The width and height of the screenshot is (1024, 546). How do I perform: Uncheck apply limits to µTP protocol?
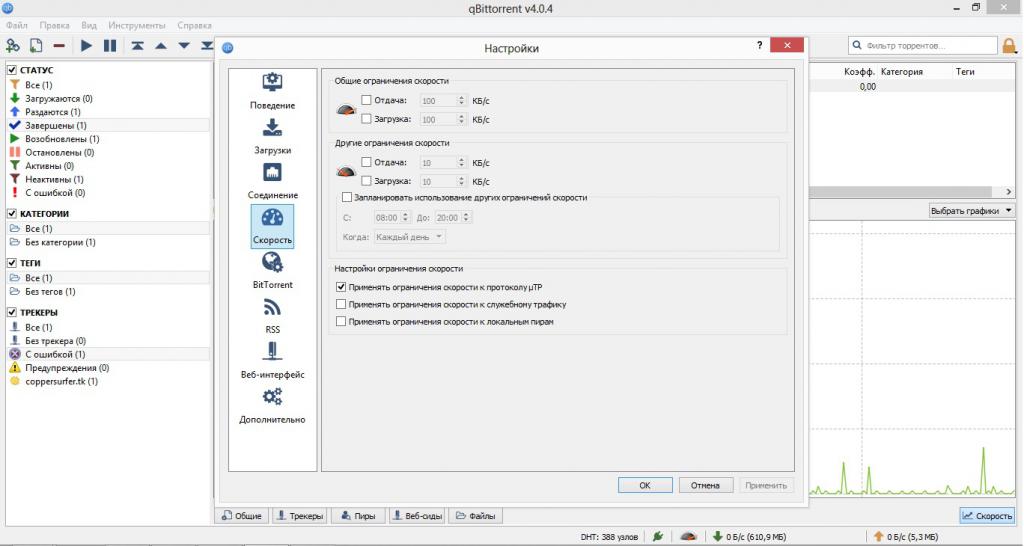341,287
